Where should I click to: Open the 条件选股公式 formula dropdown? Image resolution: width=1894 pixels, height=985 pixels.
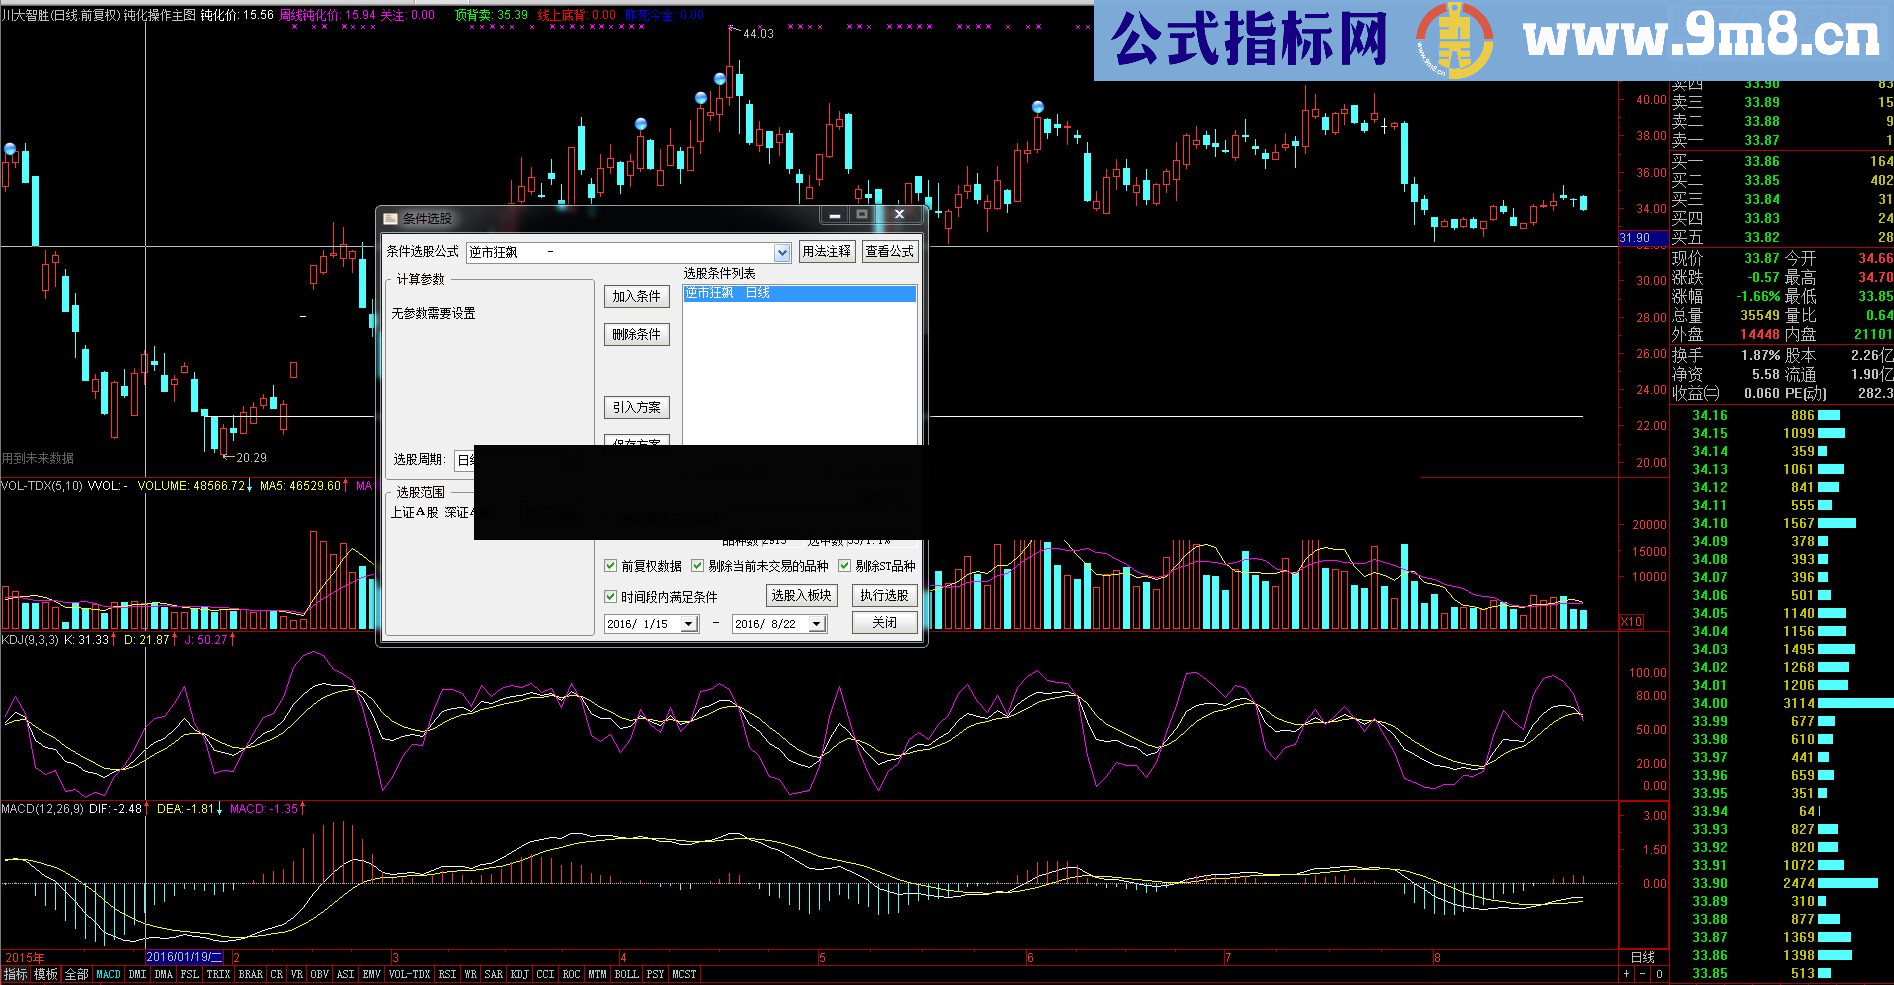[x=781, y=251]
